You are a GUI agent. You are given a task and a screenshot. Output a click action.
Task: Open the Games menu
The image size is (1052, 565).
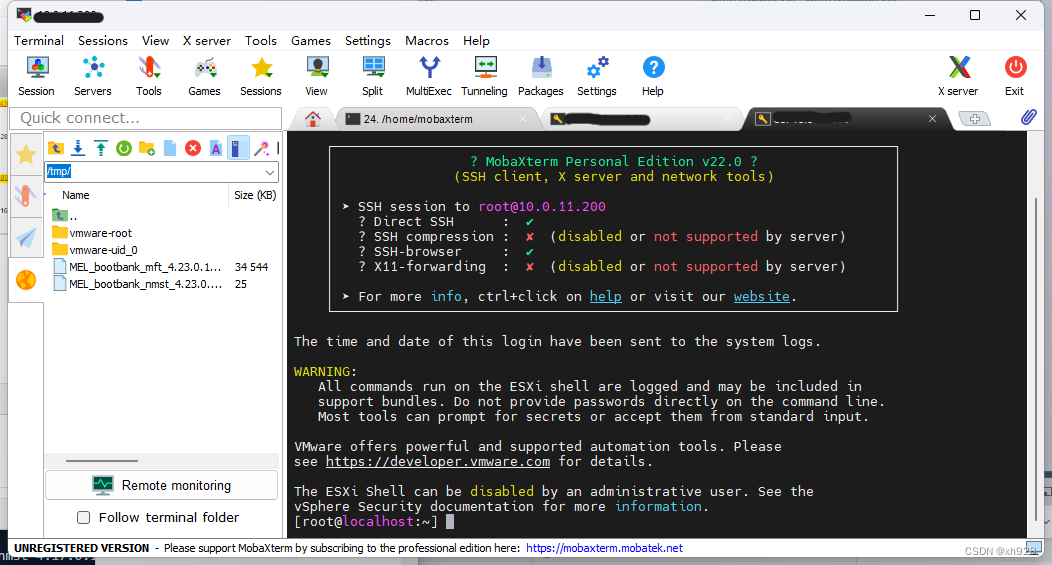(x=311, y=41)
